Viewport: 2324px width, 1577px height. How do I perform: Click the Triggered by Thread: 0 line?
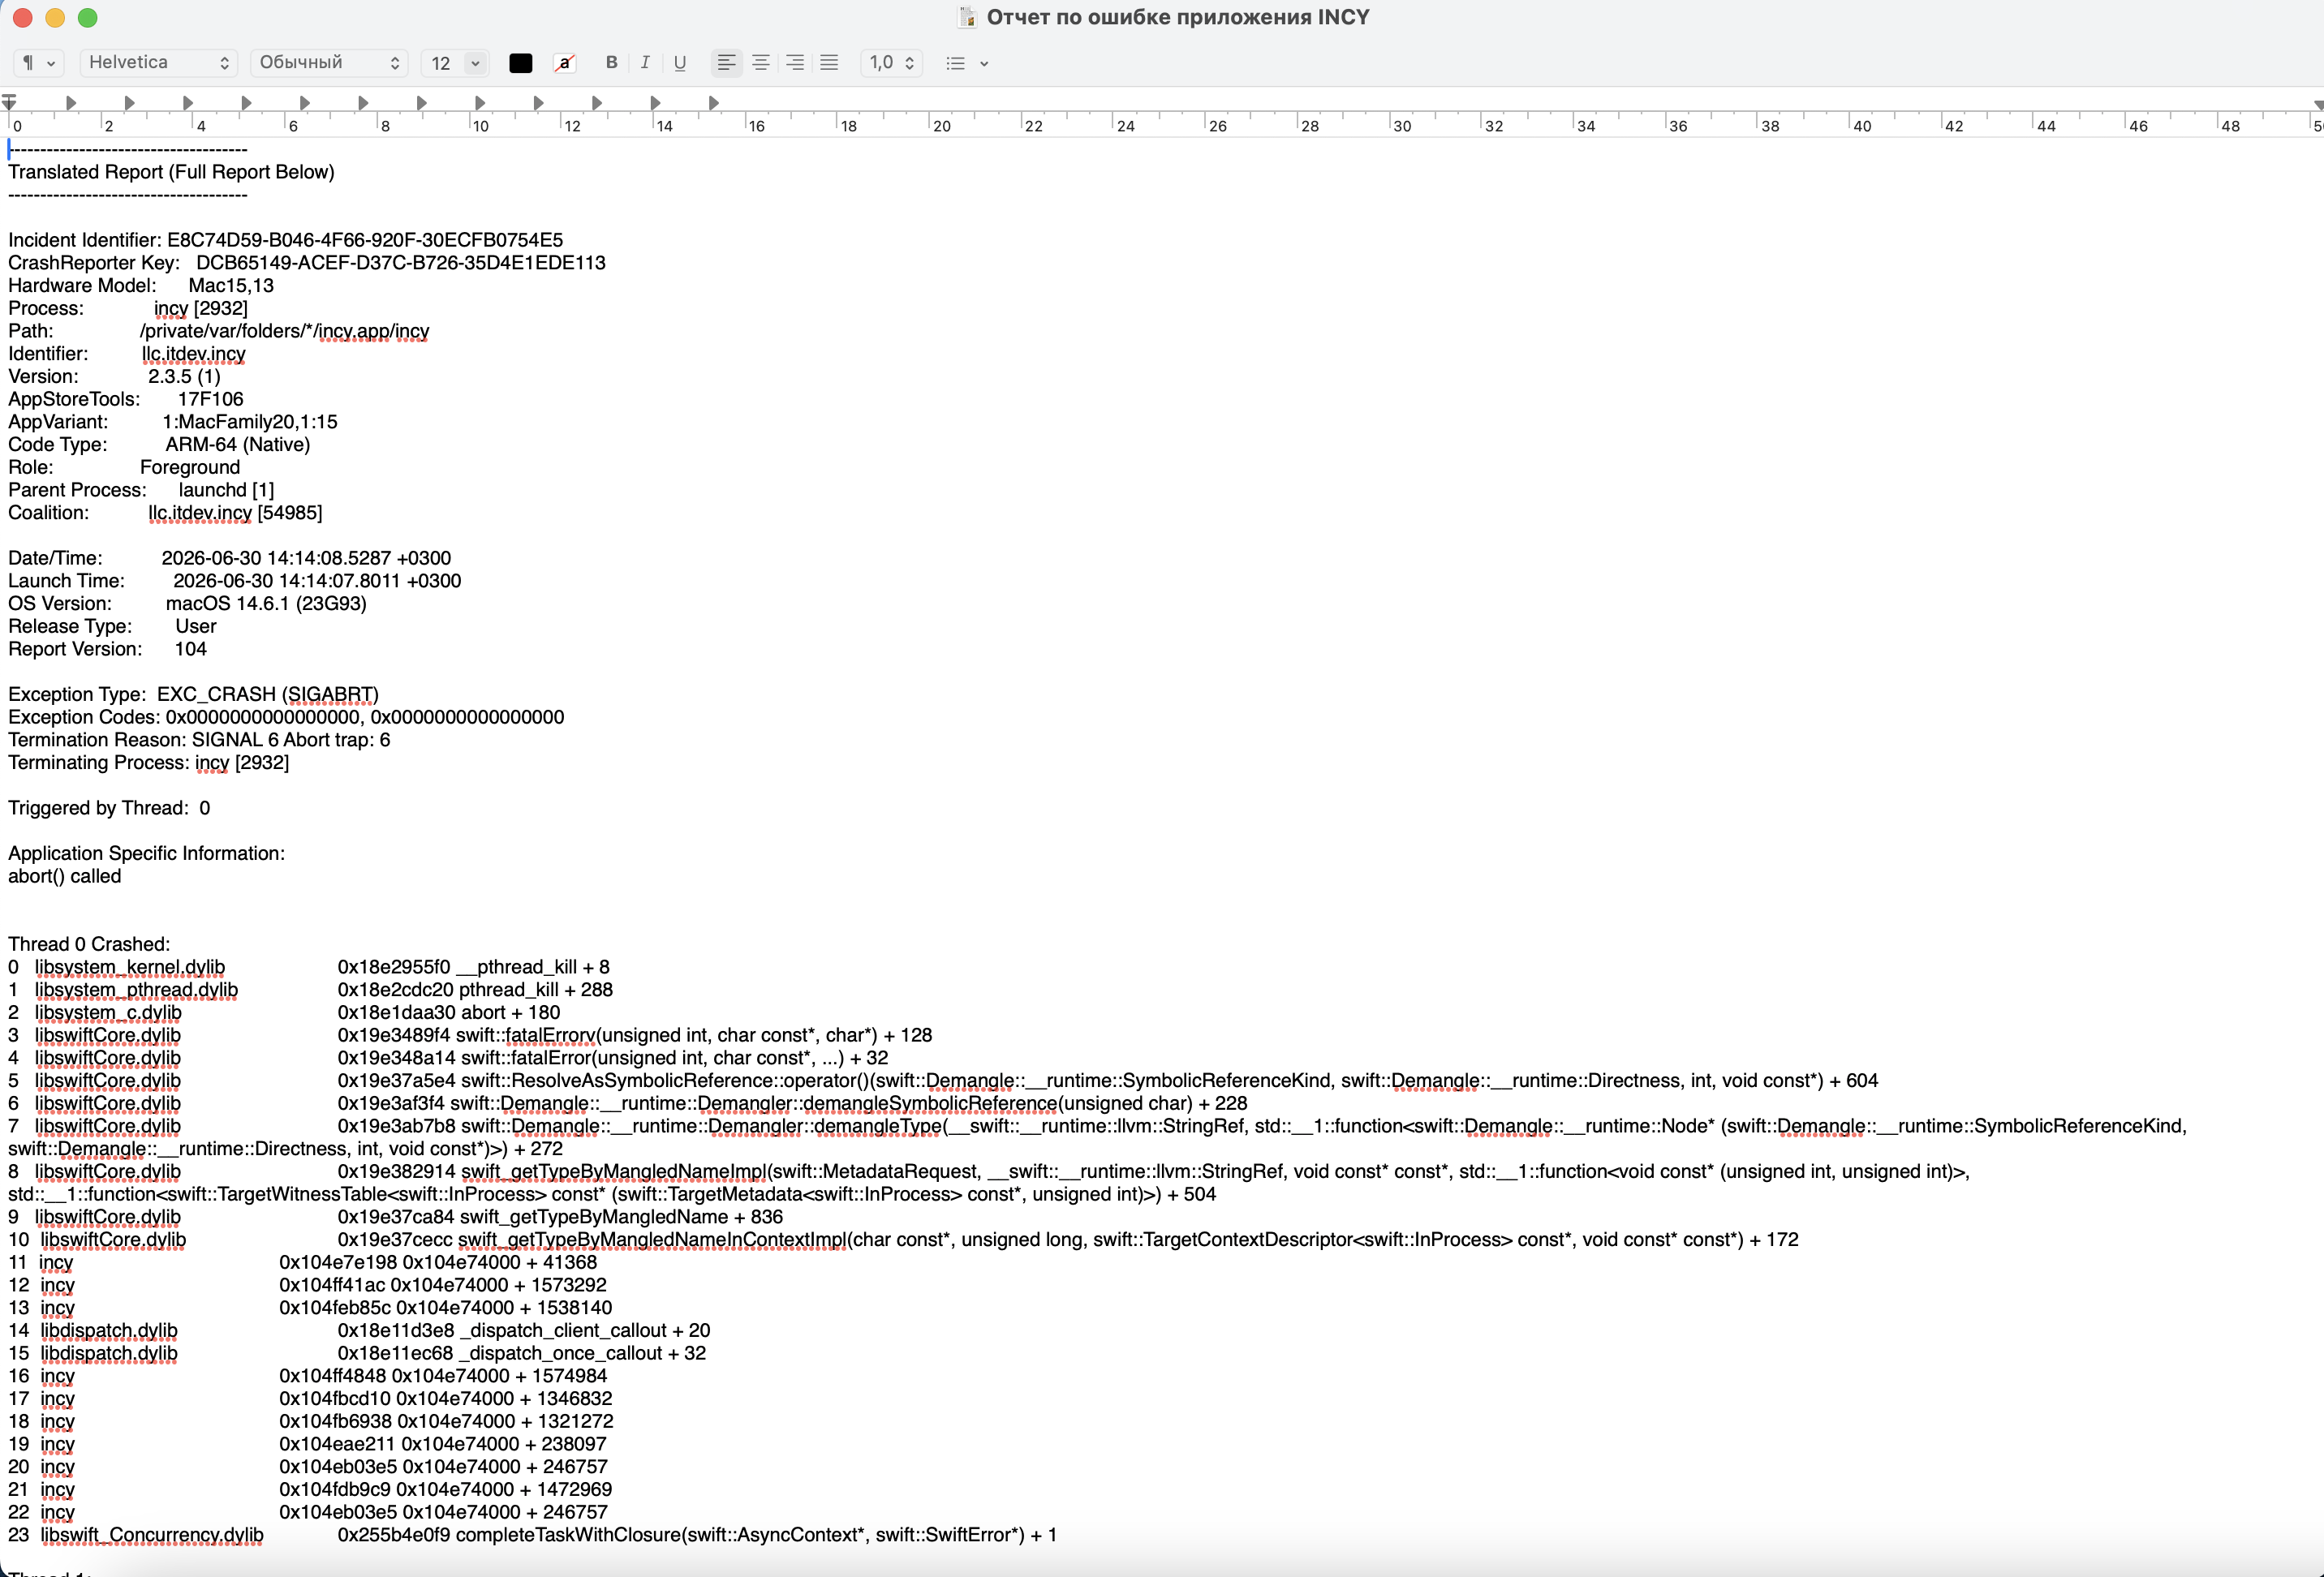(x=109, y=808)
